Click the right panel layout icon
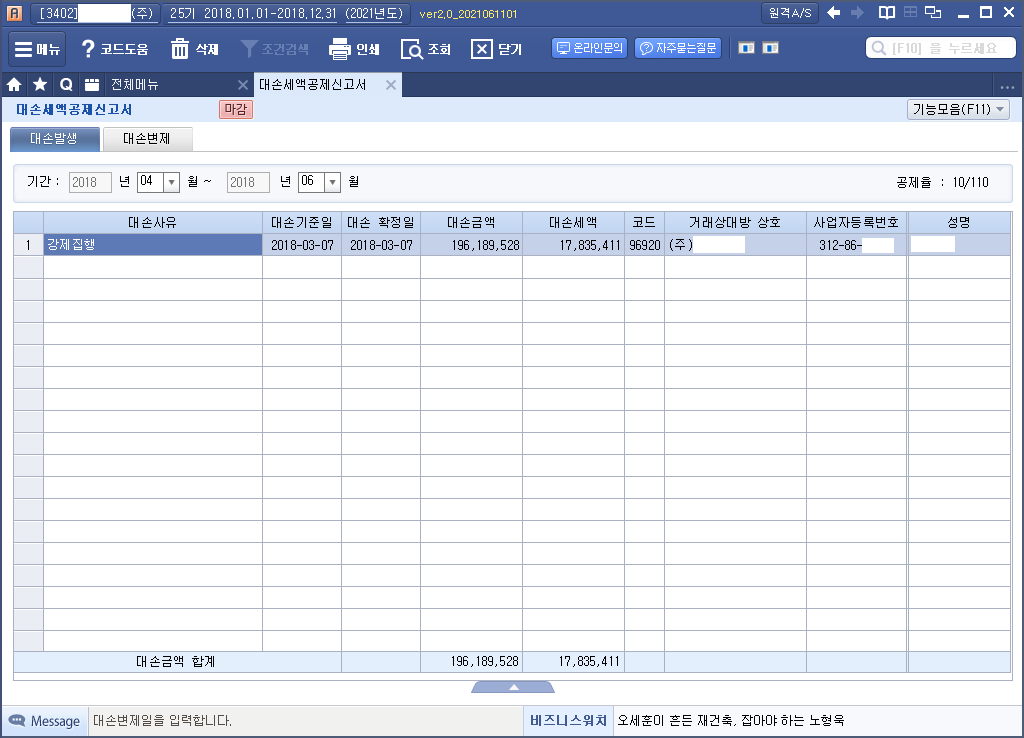1024x738 pixels. click(x=771, y=48)
